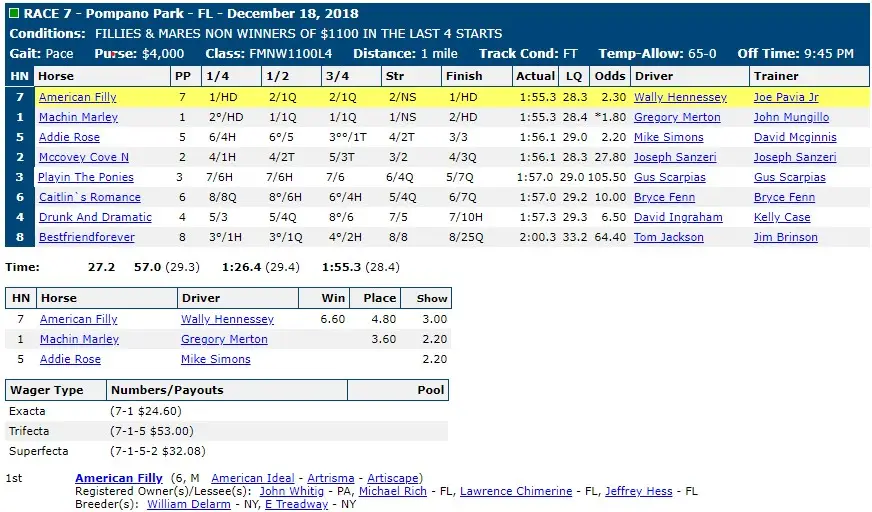Open dam Artrisma link
The image size is (872, 512).
[x=330, y=478]
